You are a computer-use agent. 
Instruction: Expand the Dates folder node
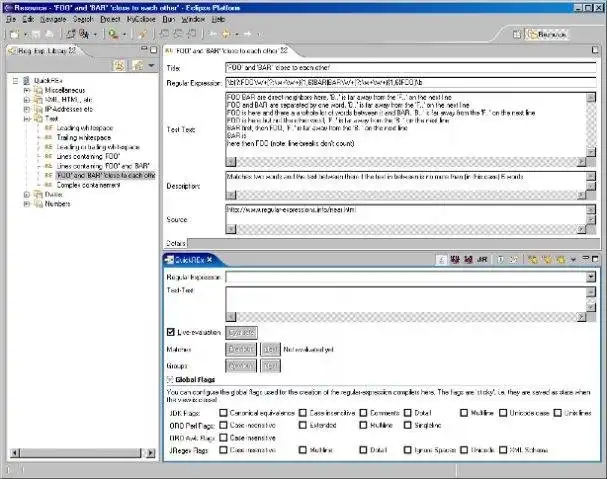tap(26, 194)
